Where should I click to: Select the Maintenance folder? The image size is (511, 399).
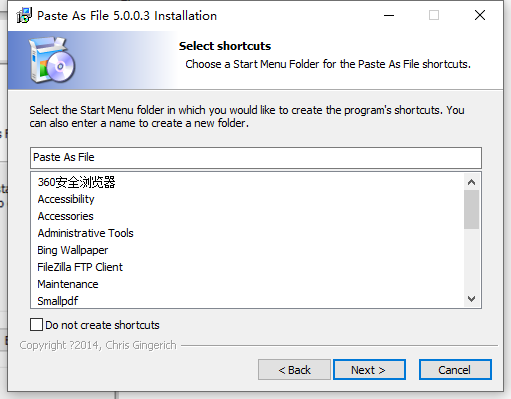[68, 284]
